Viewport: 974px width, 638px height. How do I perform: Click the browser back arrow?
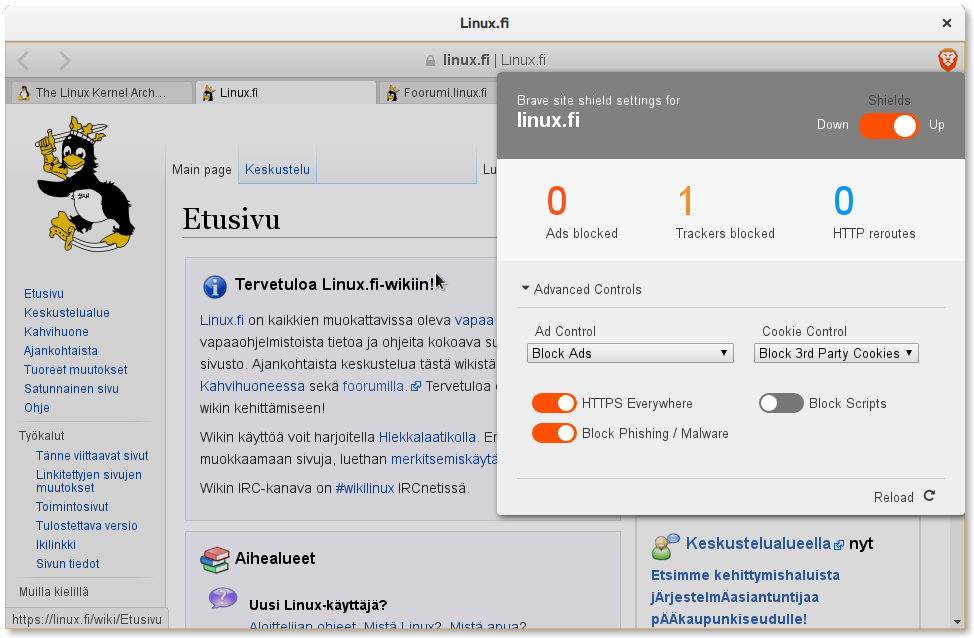pyautogui.click(x=25, y=60)
